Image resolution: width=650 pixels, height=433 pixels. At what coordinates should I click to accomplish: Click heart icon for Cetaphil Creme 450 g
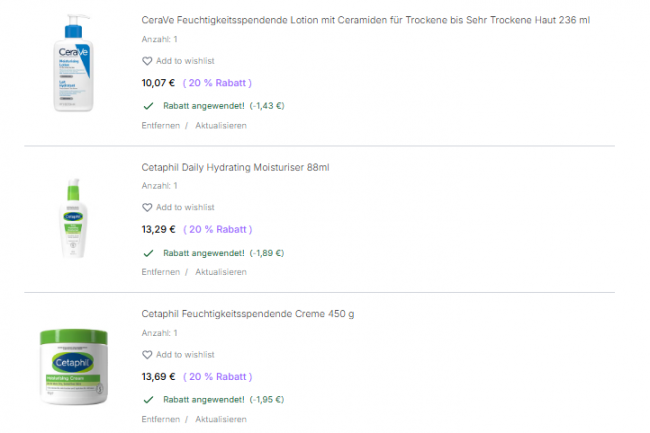pos(147,354)
